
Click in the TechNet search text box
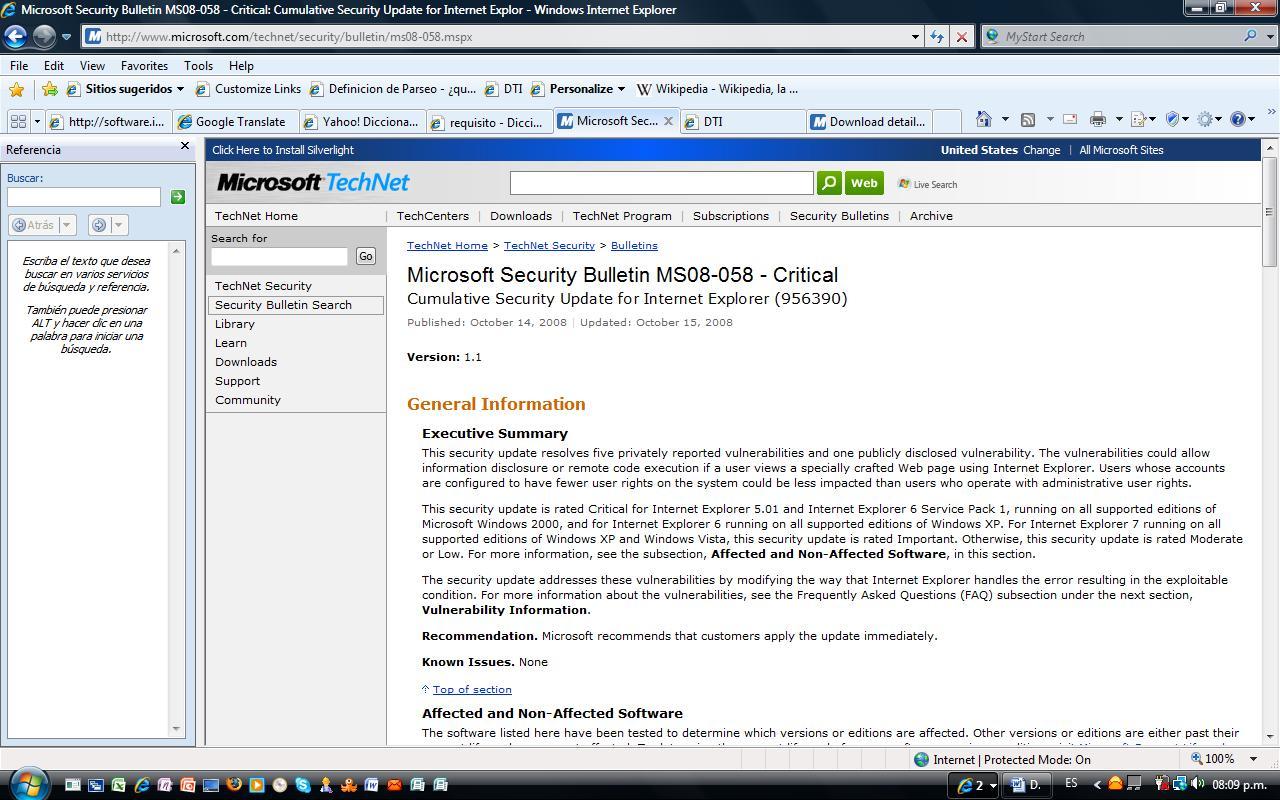661,183
